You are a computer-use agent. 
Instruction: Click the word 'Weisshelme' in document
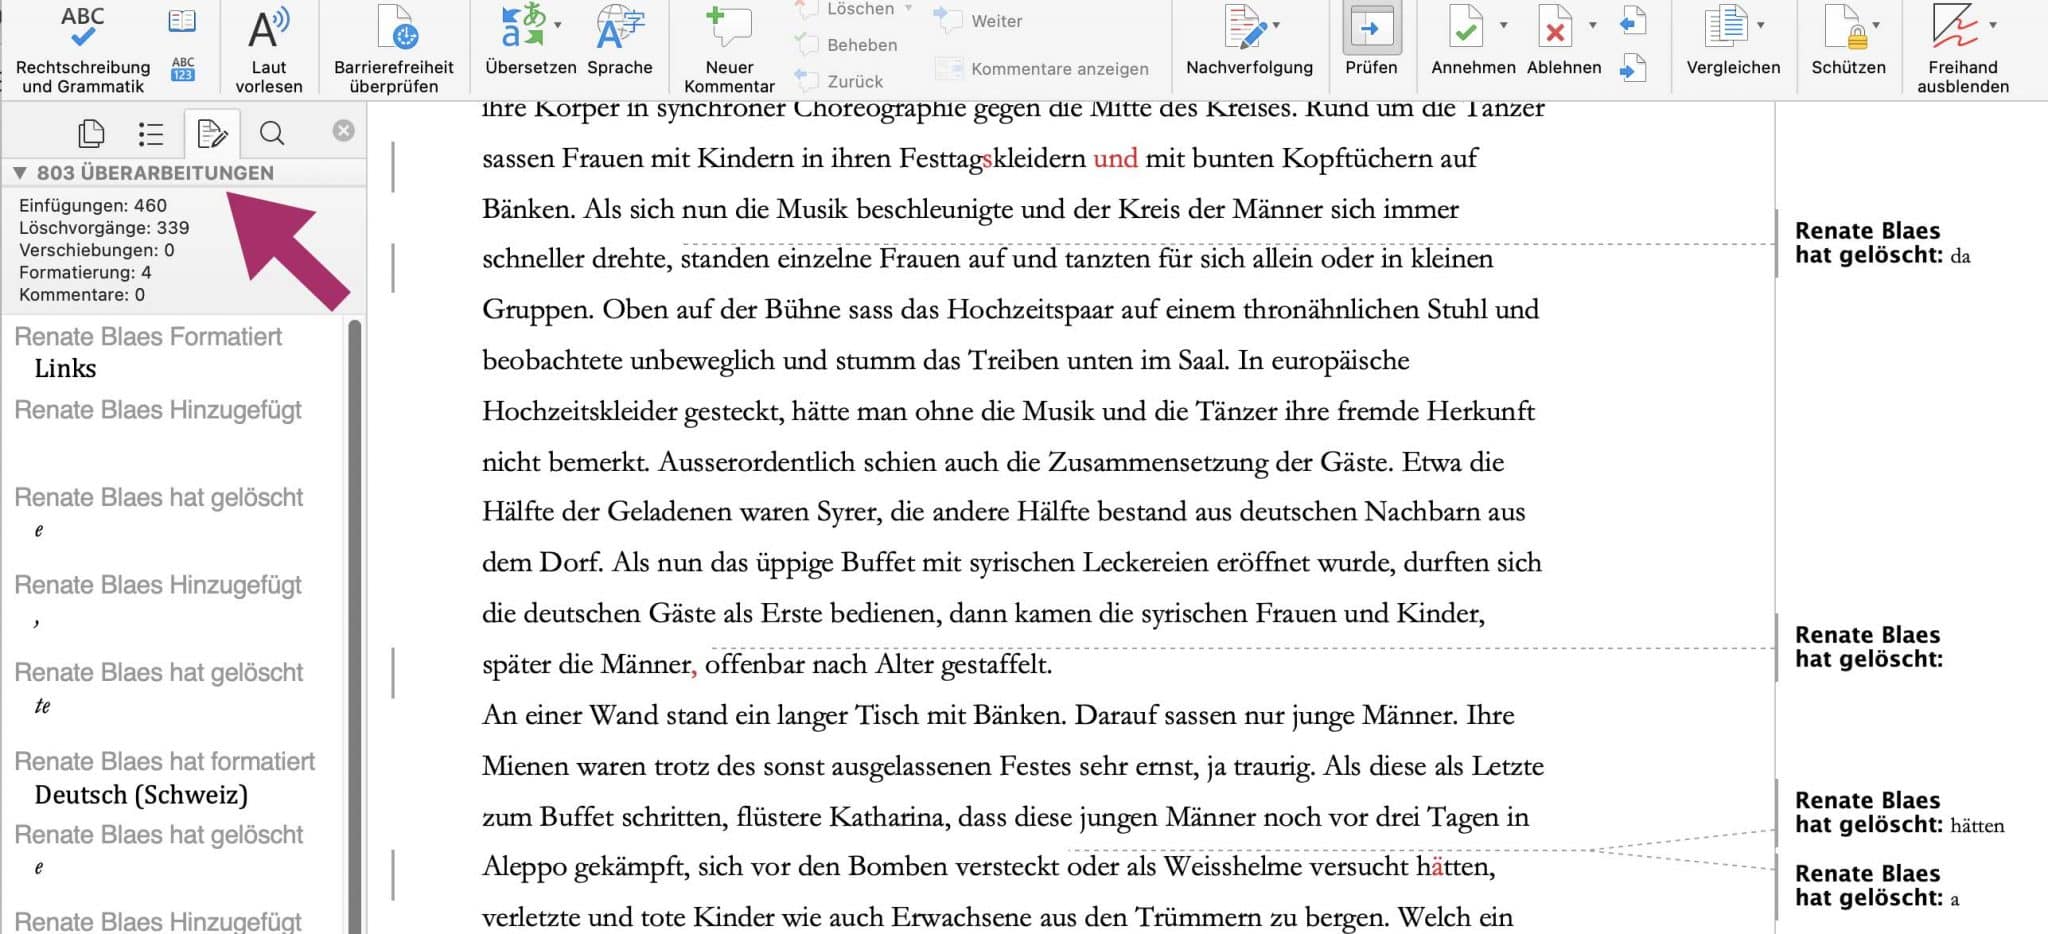click(1233, 866)
